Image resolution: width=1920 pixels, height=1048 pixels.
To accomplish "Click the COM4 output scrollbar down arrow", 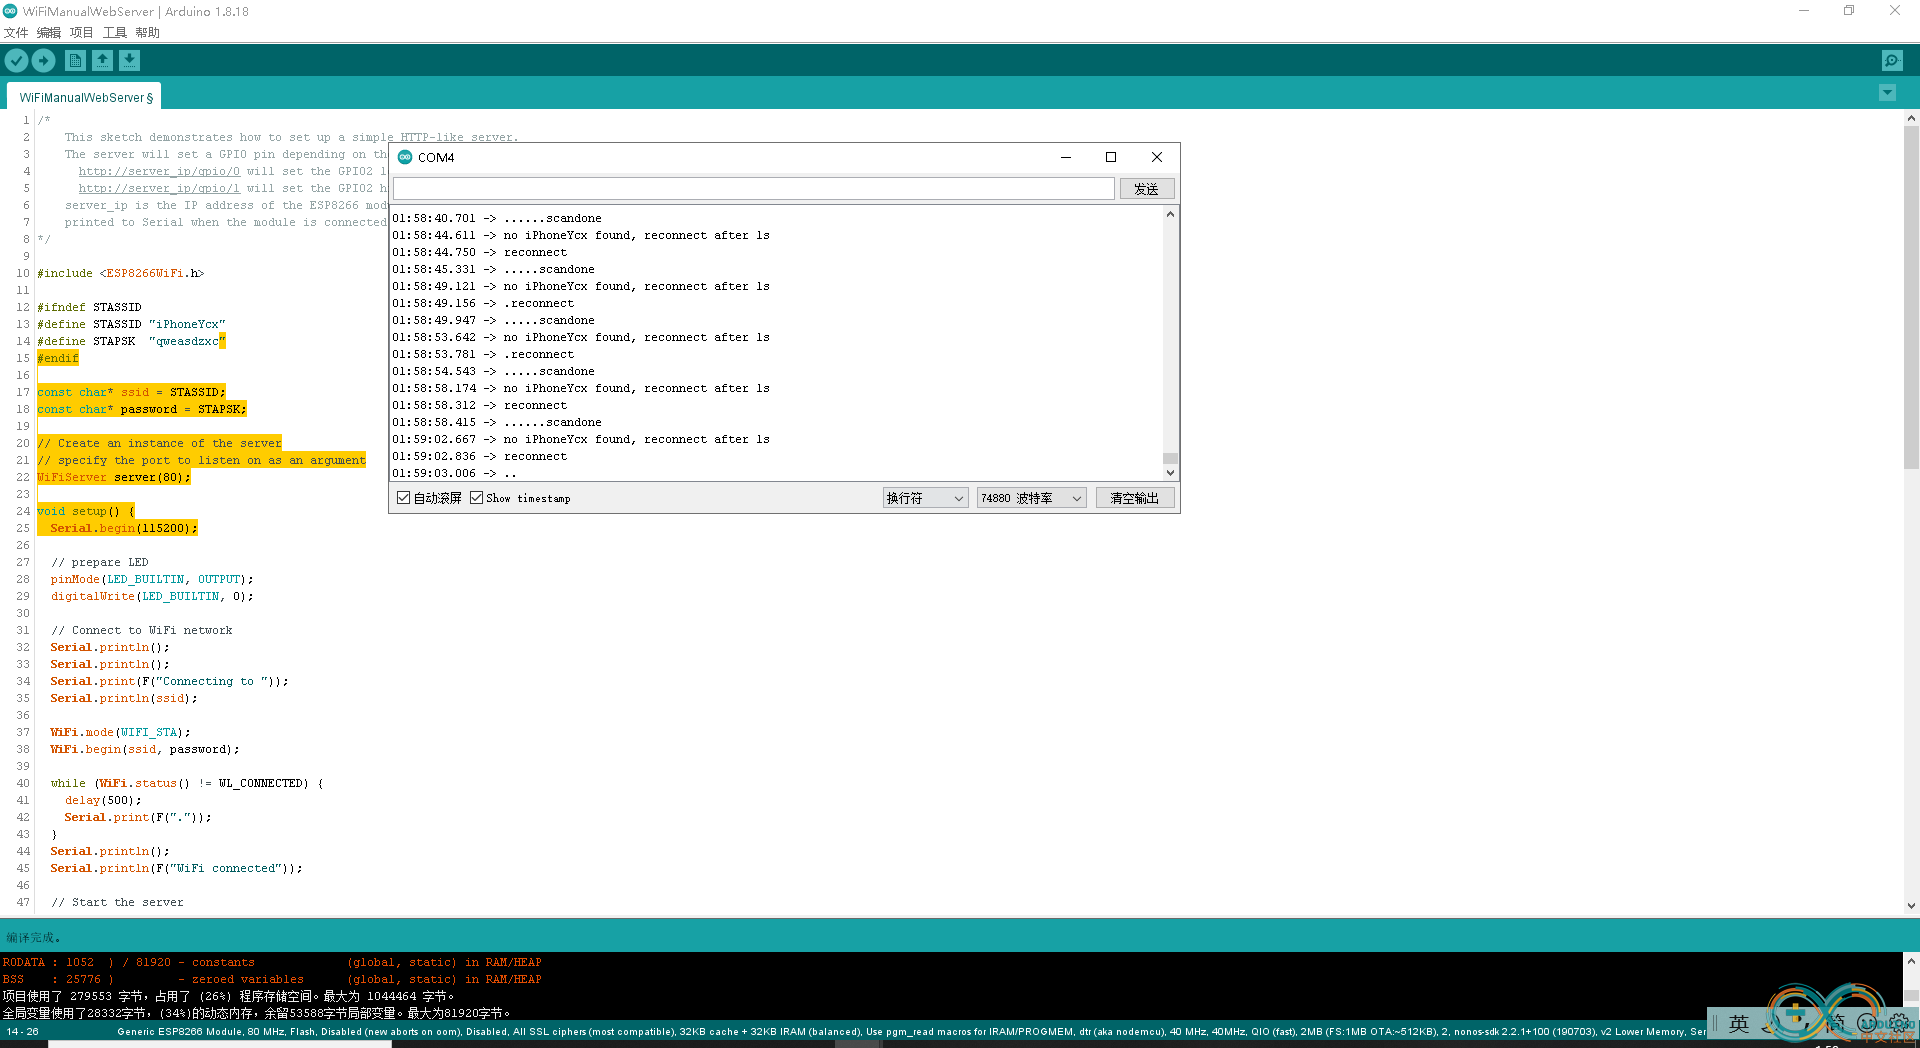I will tap(1170, 472).
